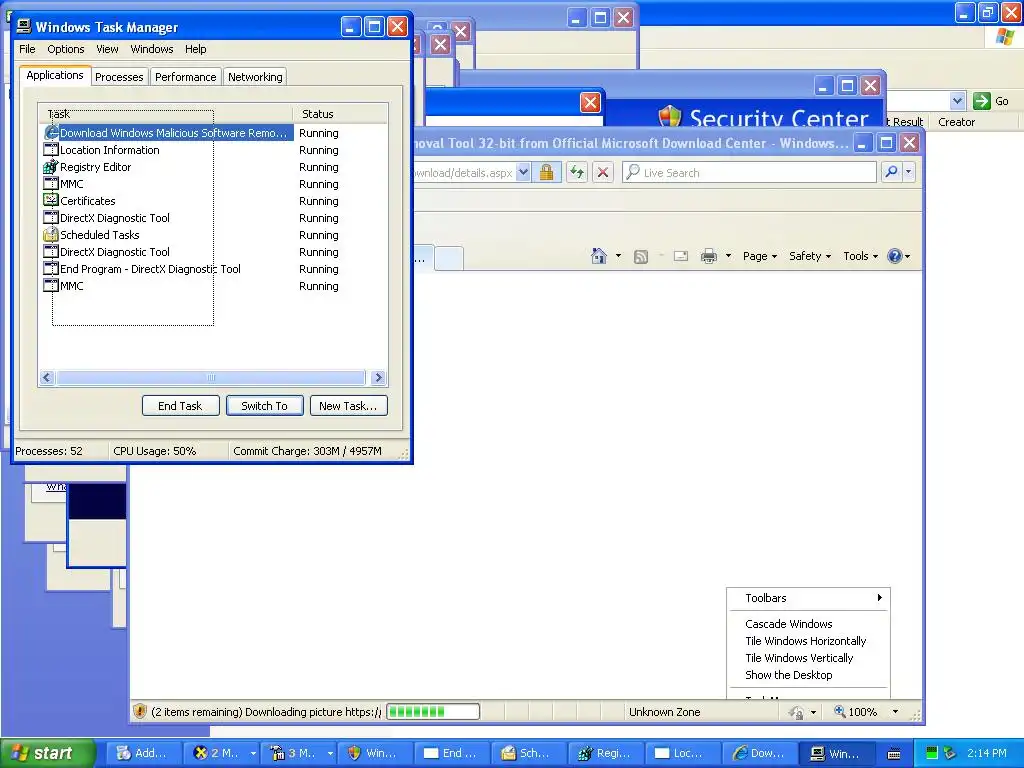Click the Print icon in IE toolbar

(709, 256)
